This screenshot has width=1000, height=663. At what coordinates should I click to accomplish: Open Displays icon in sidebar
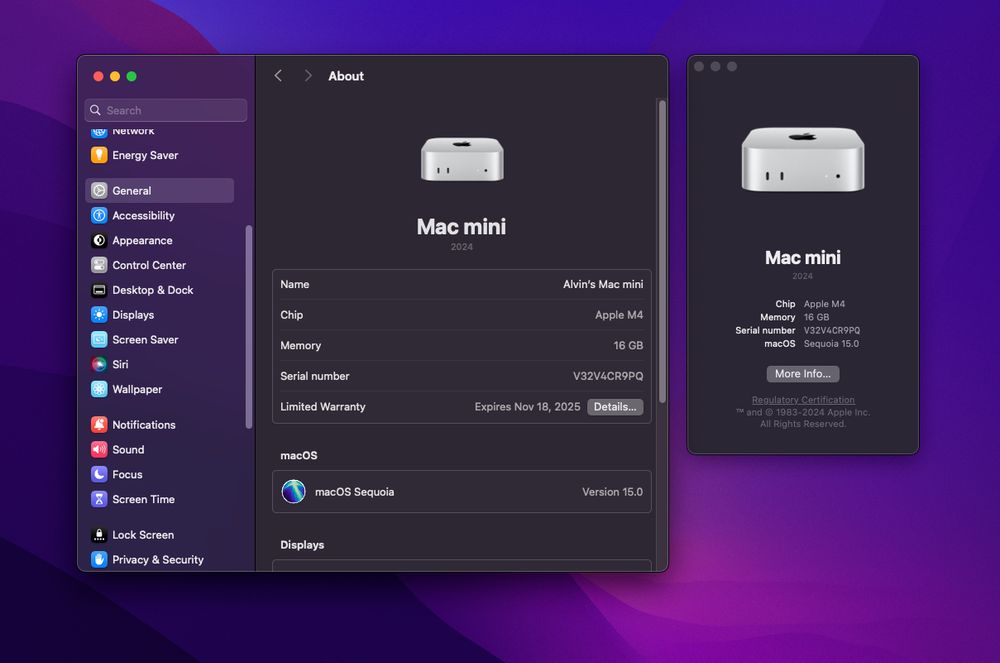point(99,315)
